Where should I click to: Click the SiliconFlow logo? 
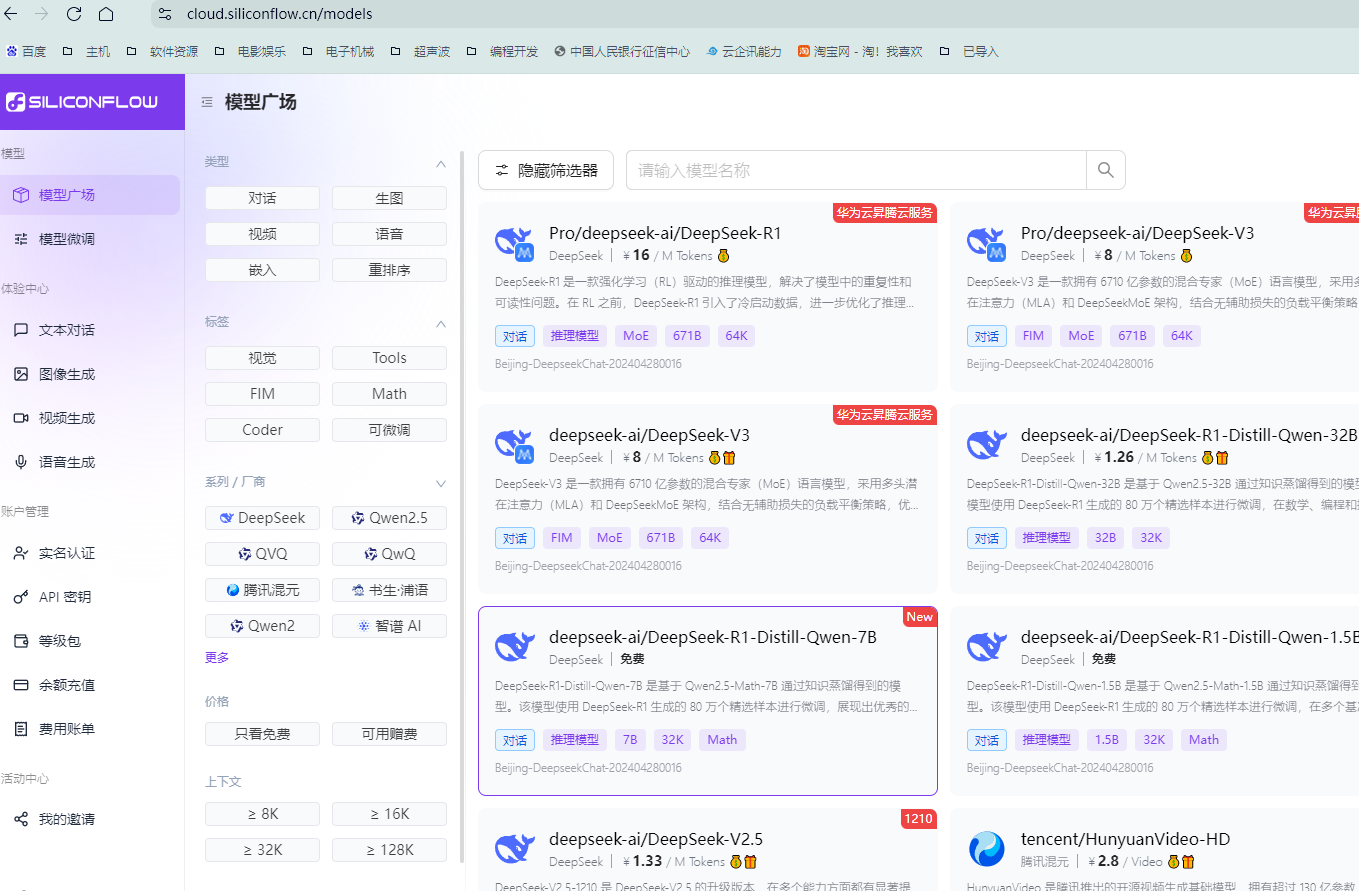82,102
